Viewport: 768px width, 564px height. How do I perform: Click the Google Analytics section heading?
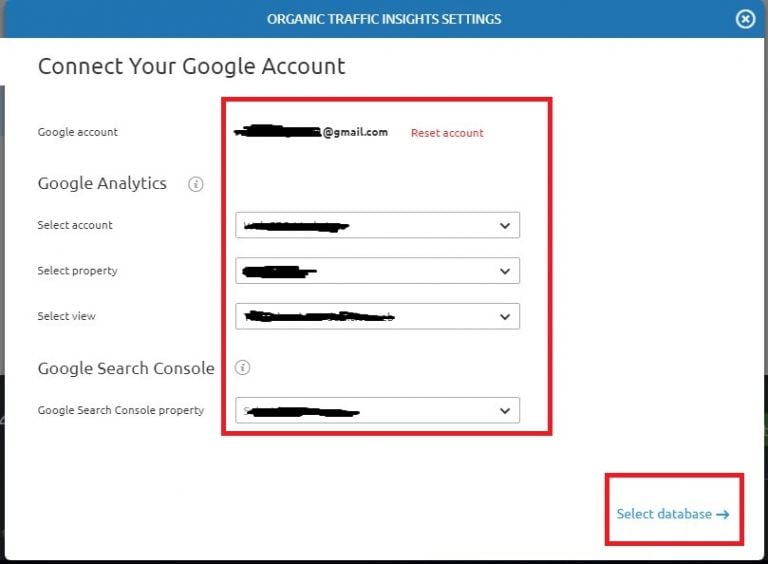[102, 184]
